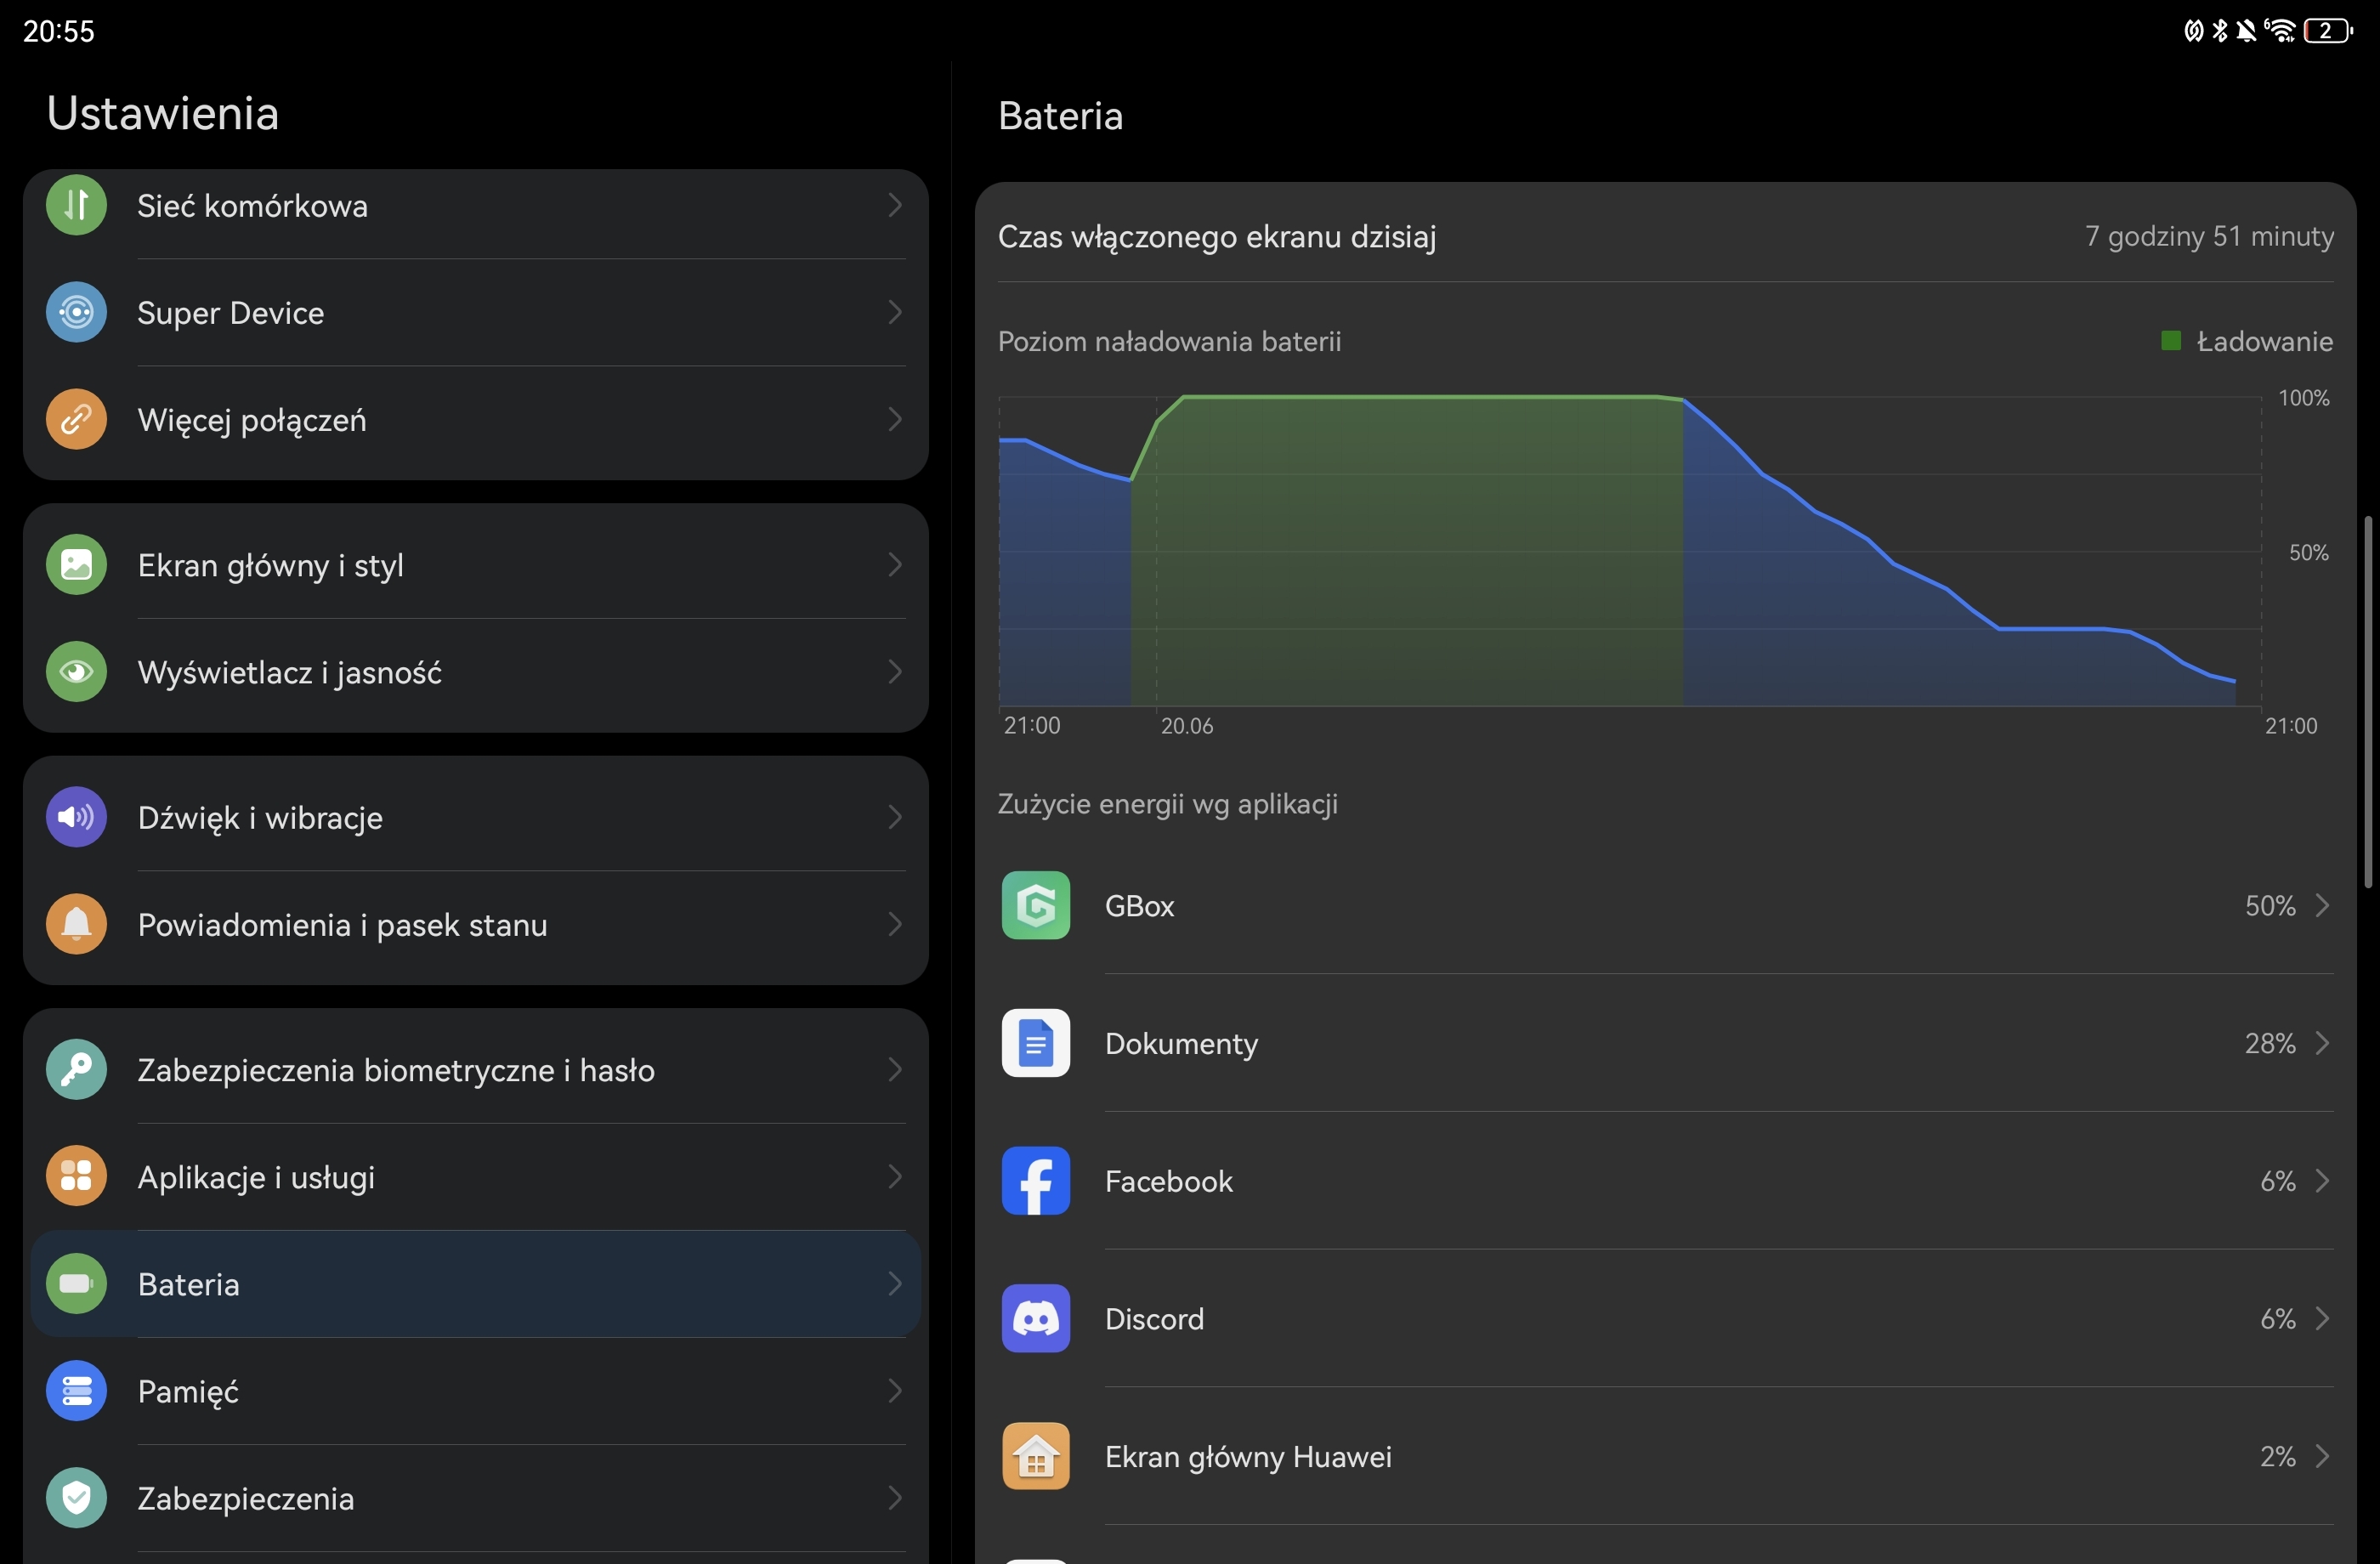The height and width of the screenshot is (1564, 2380).
Task: Open Super Device settings
Action: [x=476, y=312]
